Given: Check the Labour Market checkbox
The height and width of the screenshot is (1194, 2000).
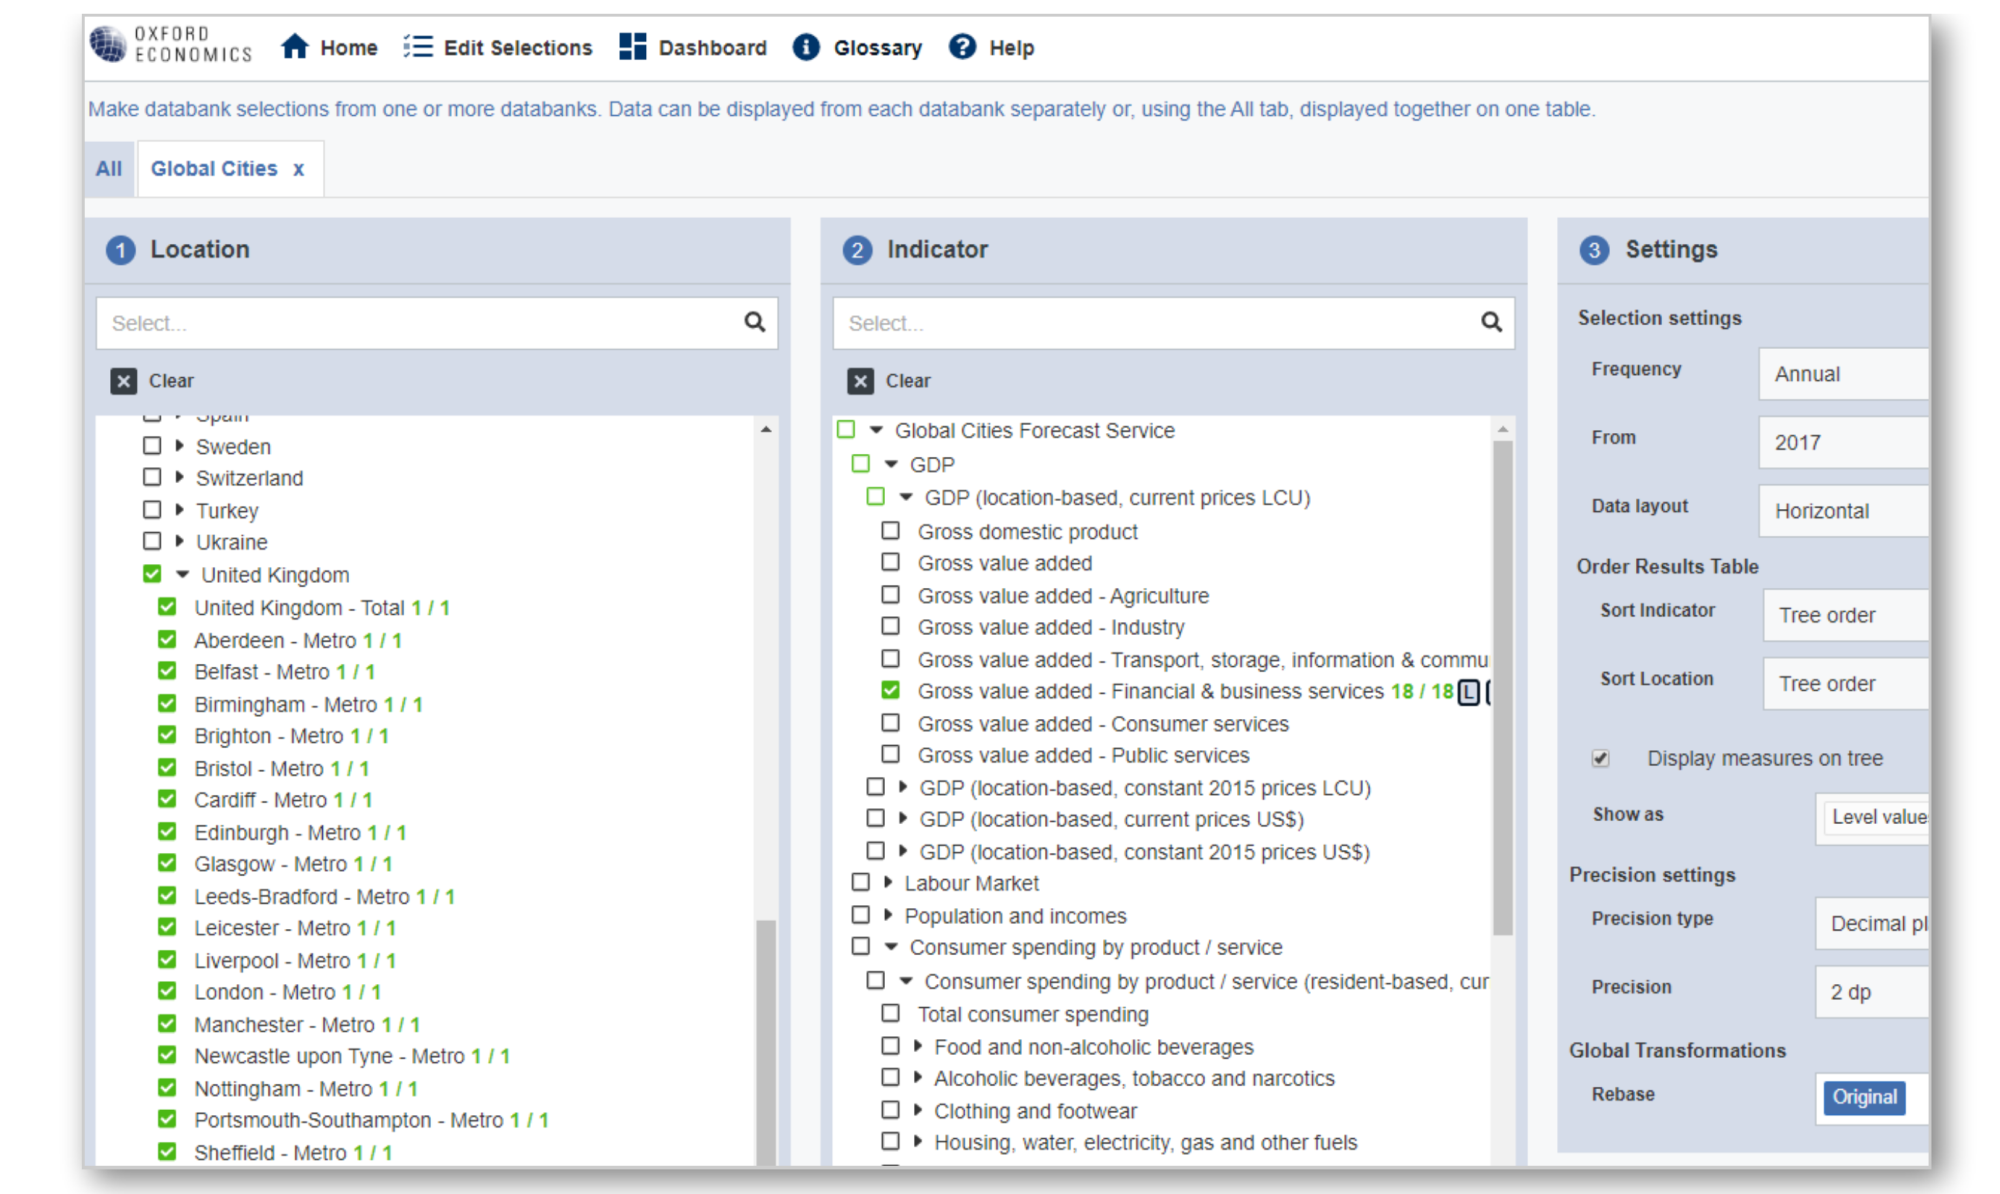Looking at the screenshot, I should point(860,882).
